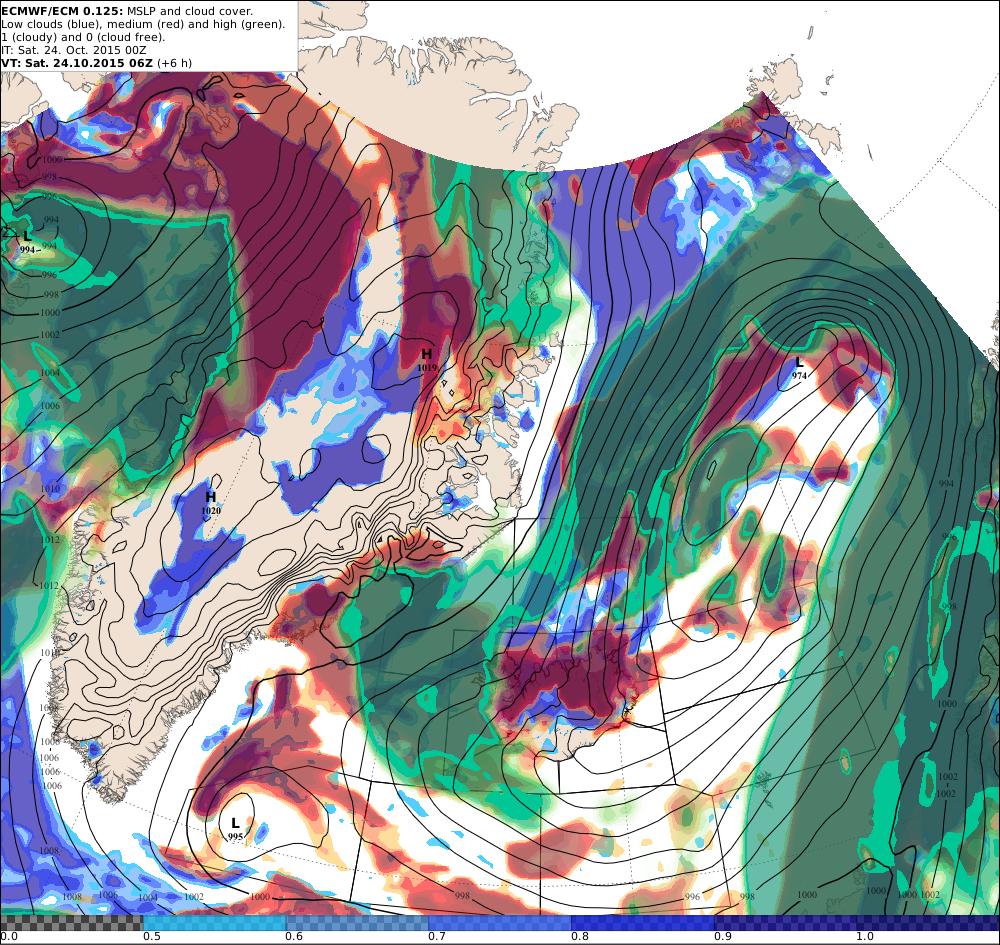Click the title text 'ECMWF/ECM 0.125: MSLP and cloud cover.'
1000x945 pixels.
127,11
